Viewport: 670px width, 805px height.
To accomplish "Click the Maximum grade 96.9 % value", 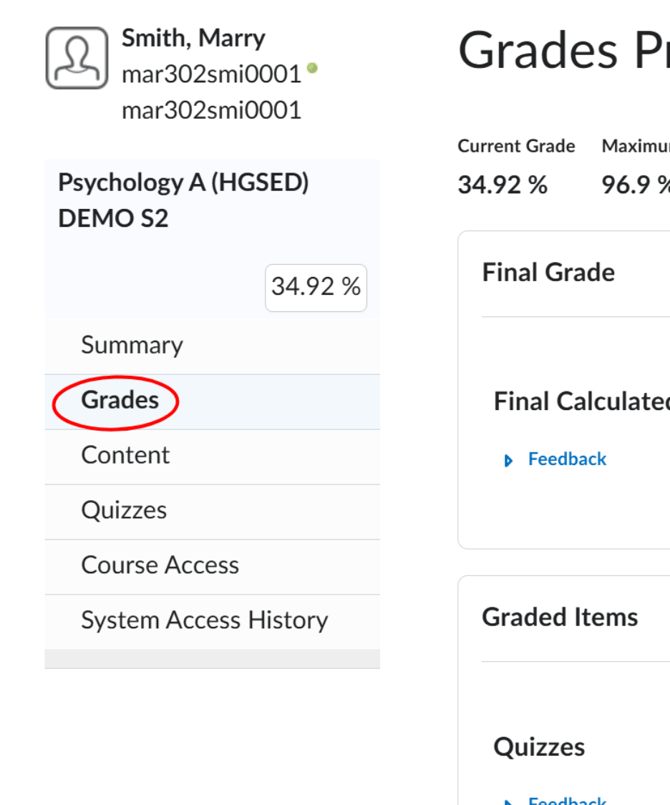I will tap(636, 185).
